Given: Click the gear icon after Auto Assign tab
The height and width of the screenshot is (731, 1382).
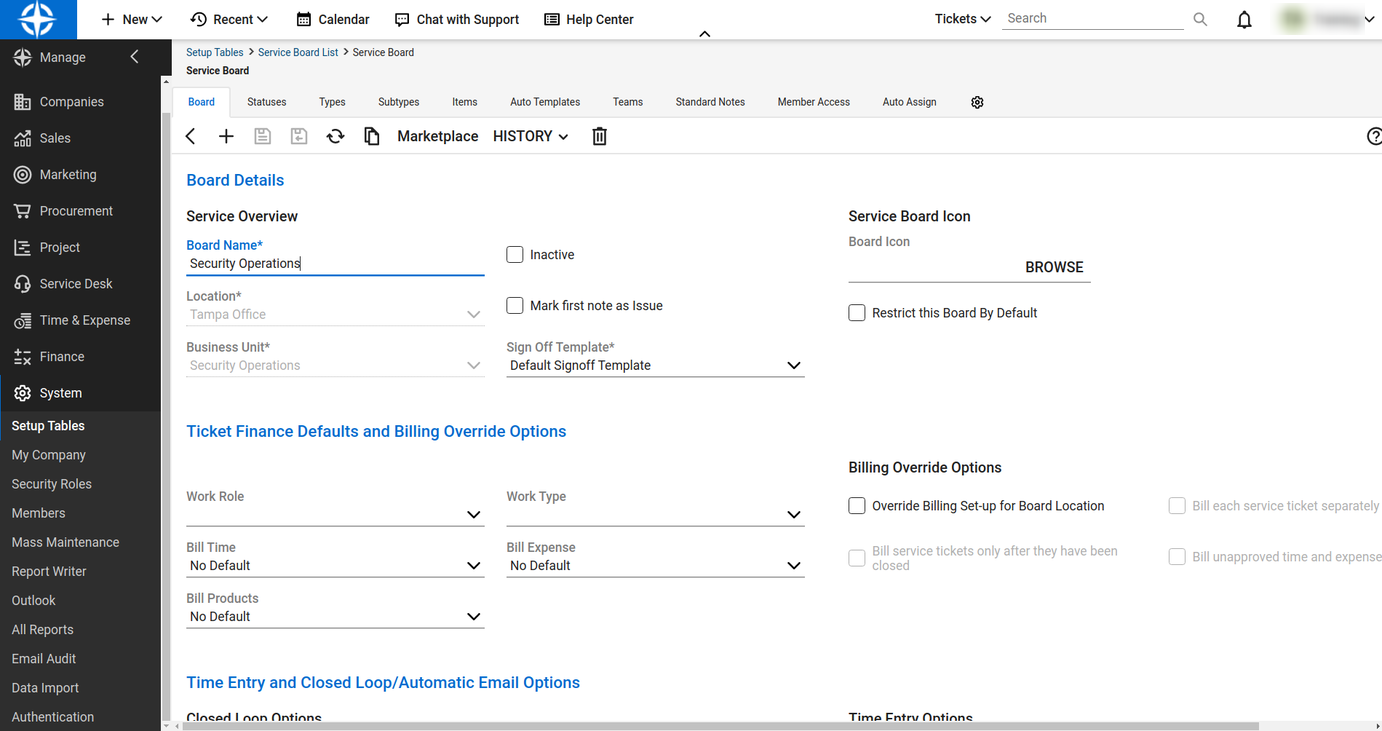Looking at the screenshot, I should click(x=977, y=102).
